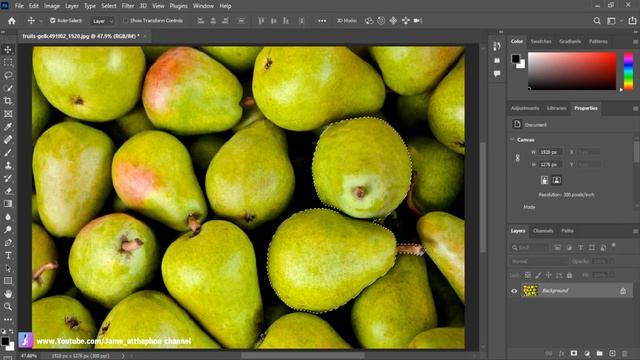Select the Quick Selection tool
The height and width of the screenshot is (360, 640).
(x=8, y=88)
